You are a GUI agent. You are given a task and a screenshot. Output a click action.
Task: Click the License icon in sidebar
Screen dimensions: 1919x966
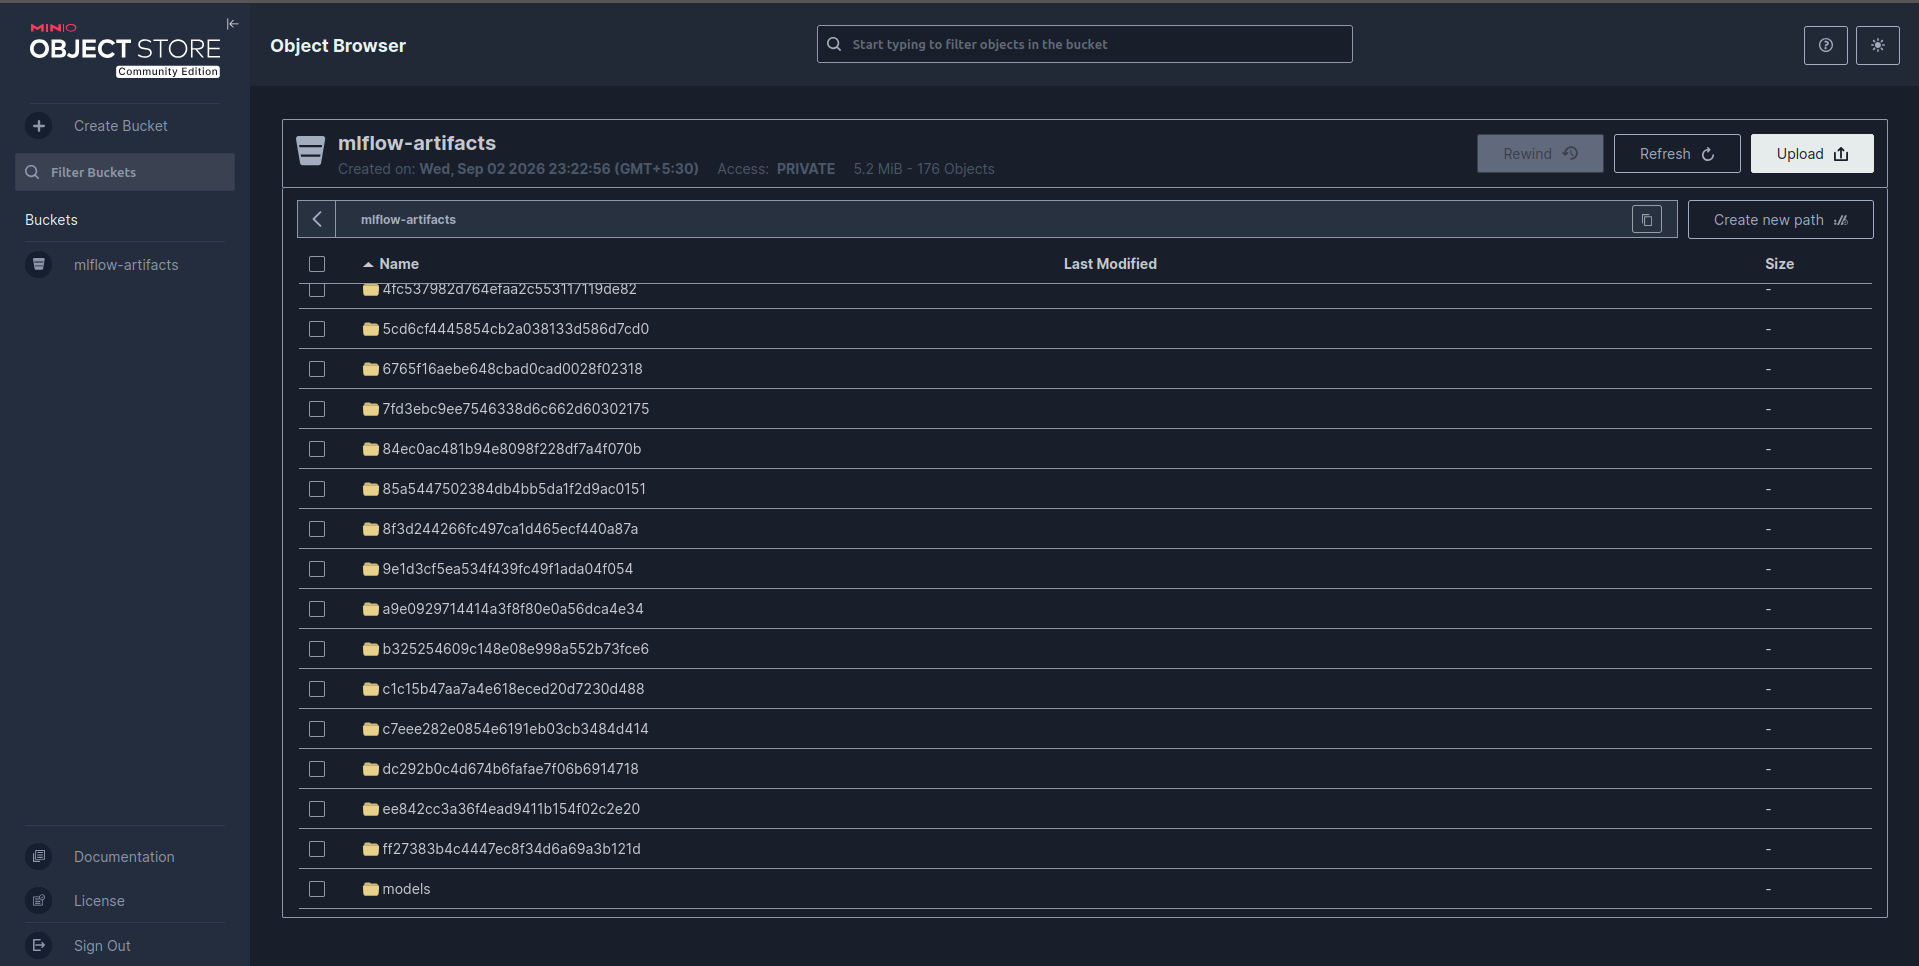tap(39, 901)
